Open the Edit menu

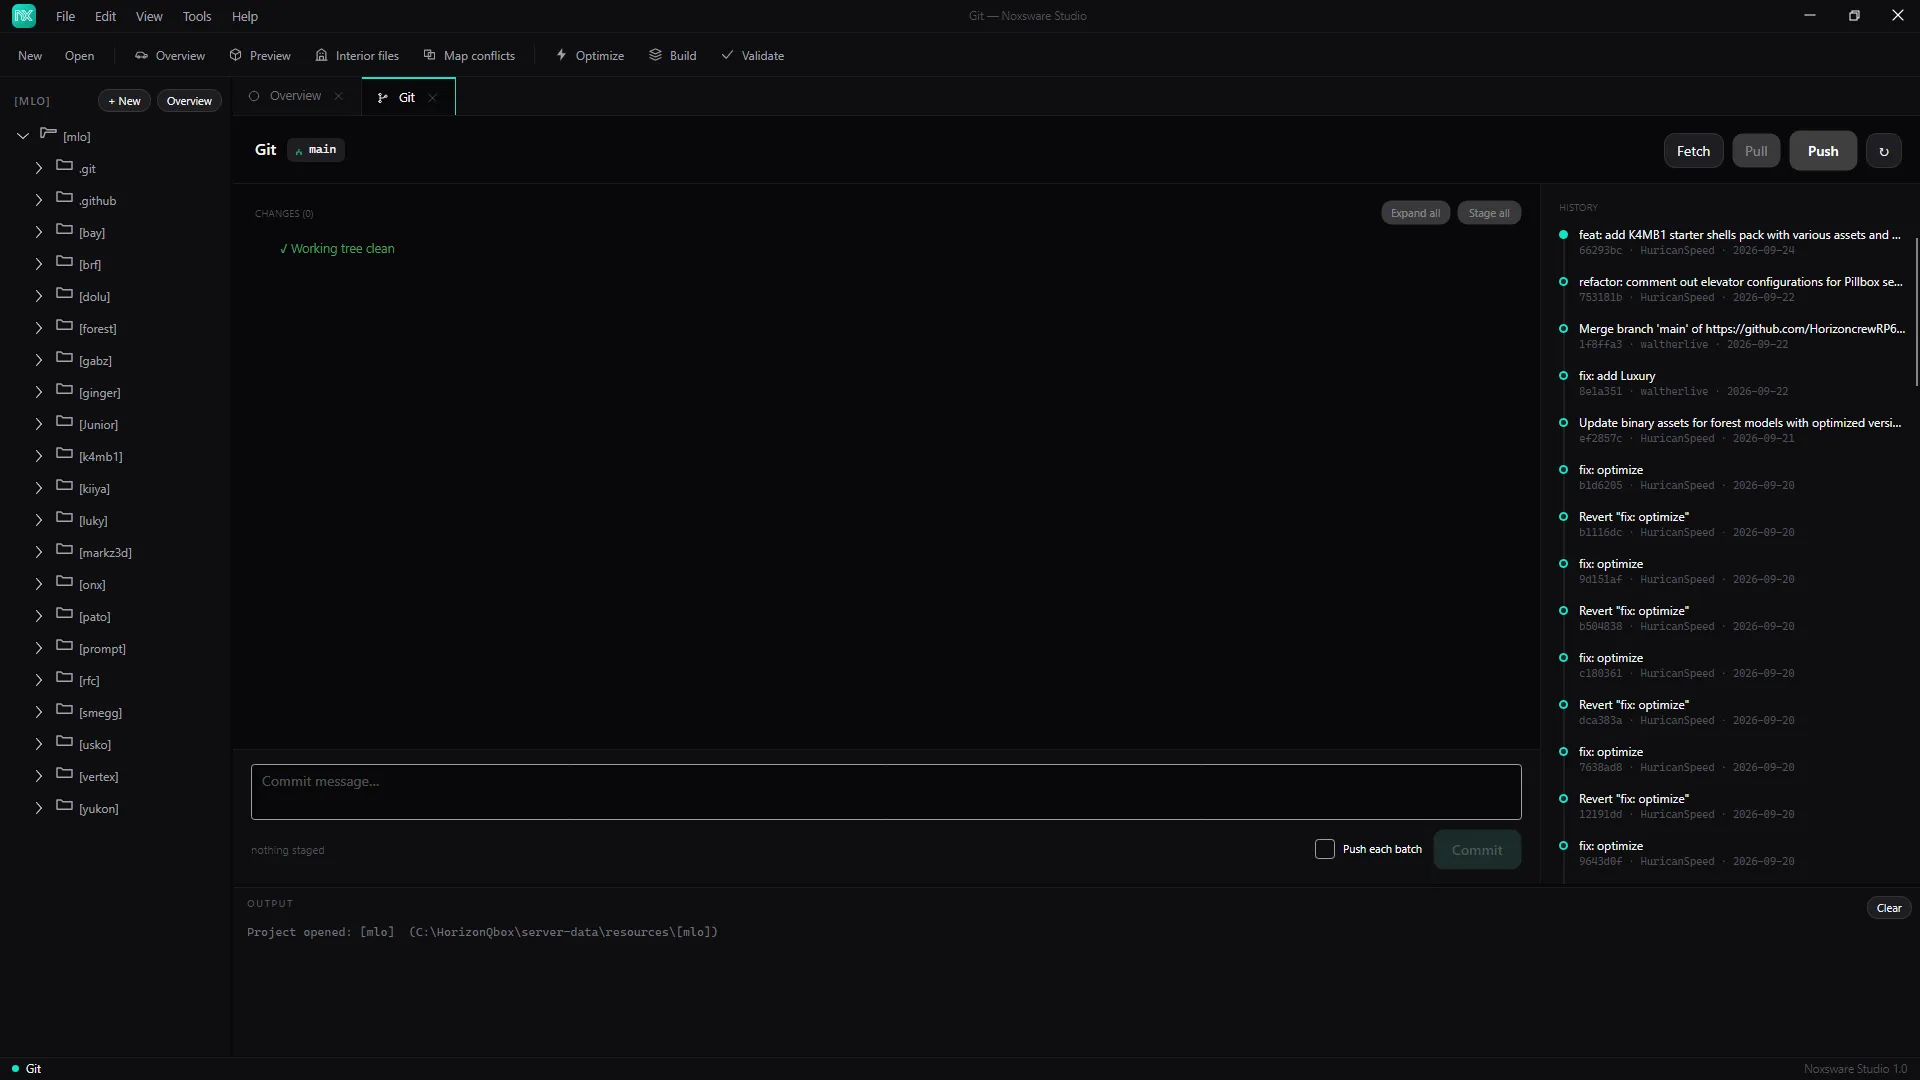[105, 17]
